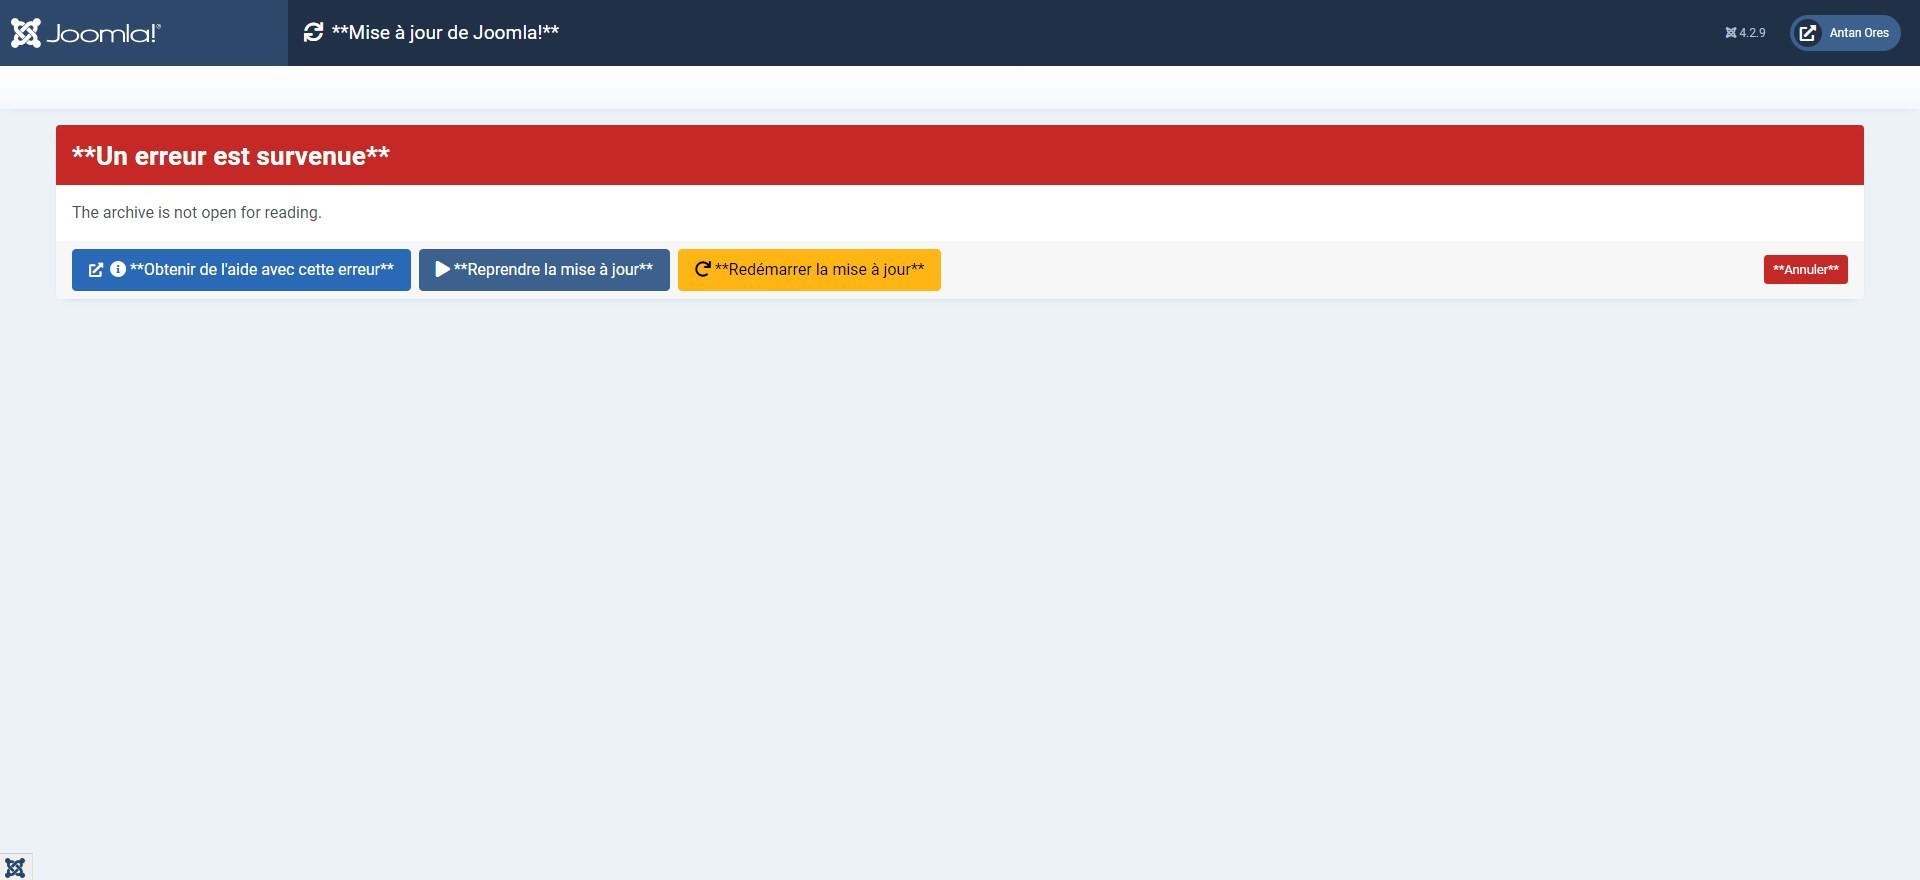Click the Un erreur est survenue heading
This screenshot has width=1920, height=880.
tap(231, 156)
